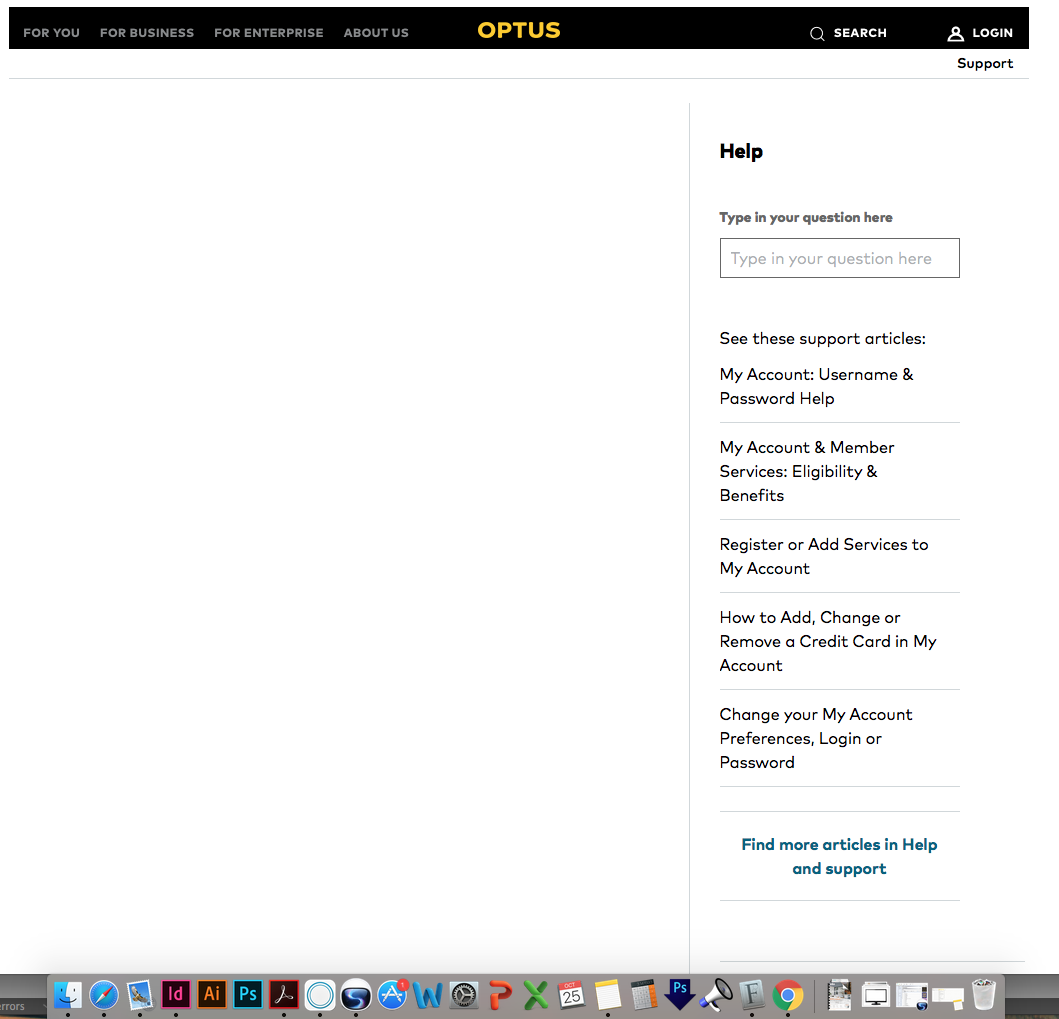The image size is (1059, 1019).
Task: Open the blue S helmet app in dock
Action: pos(356,995)
